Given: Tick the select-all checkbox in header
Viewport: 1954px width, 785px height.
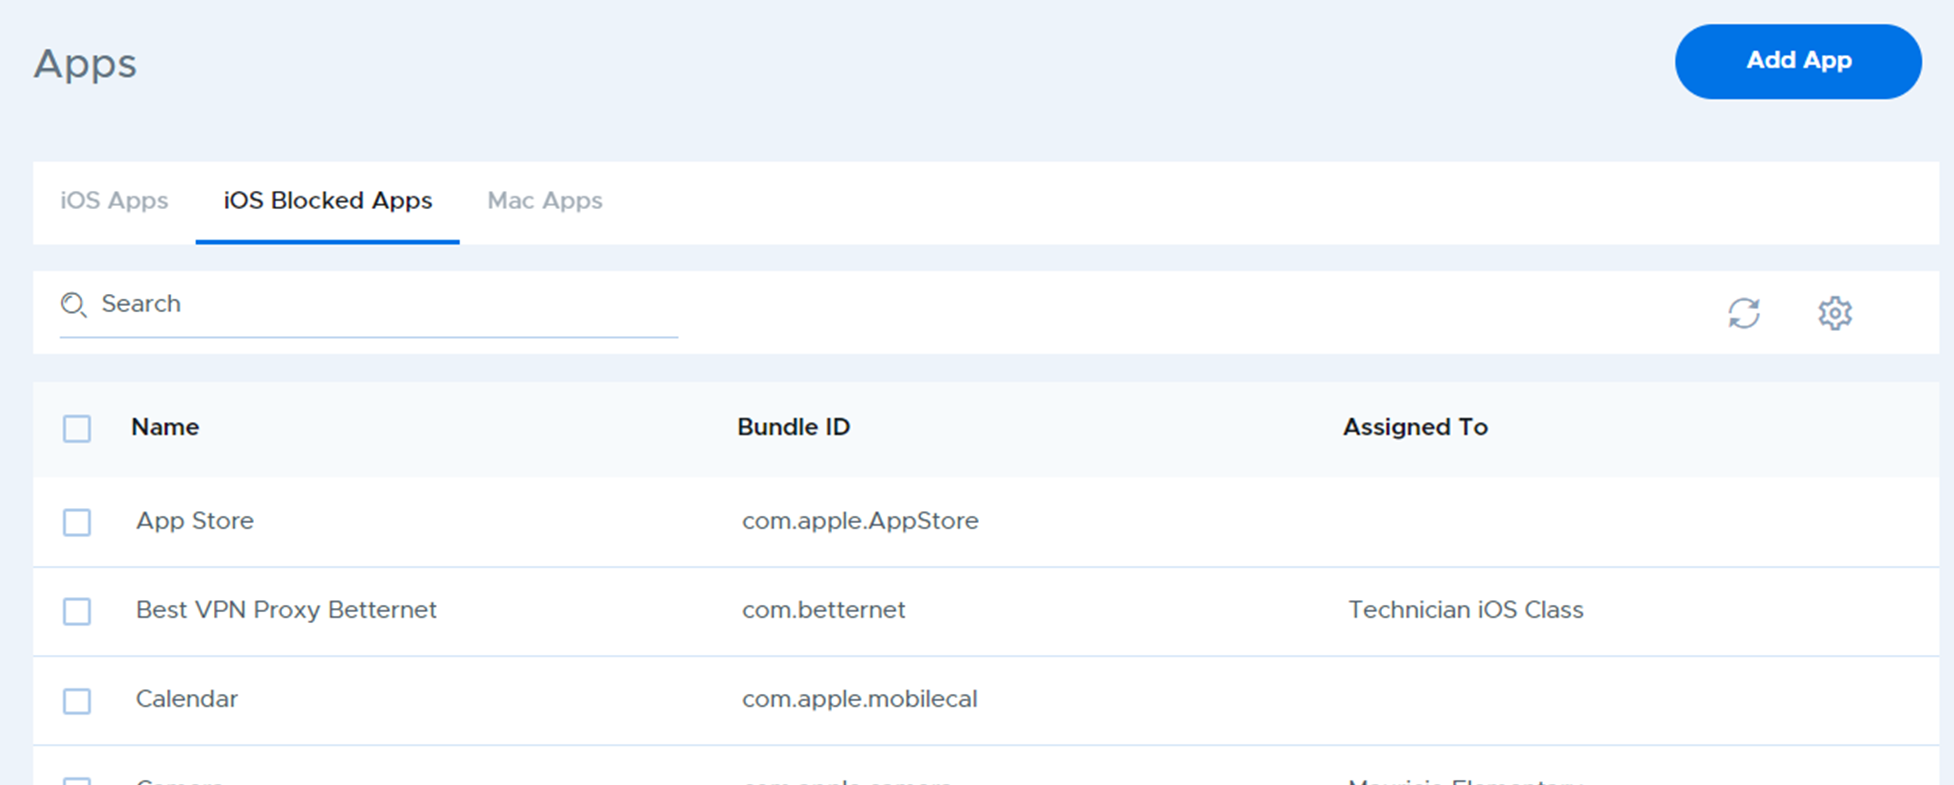Looking at the screenshot, I should (77, 428).
